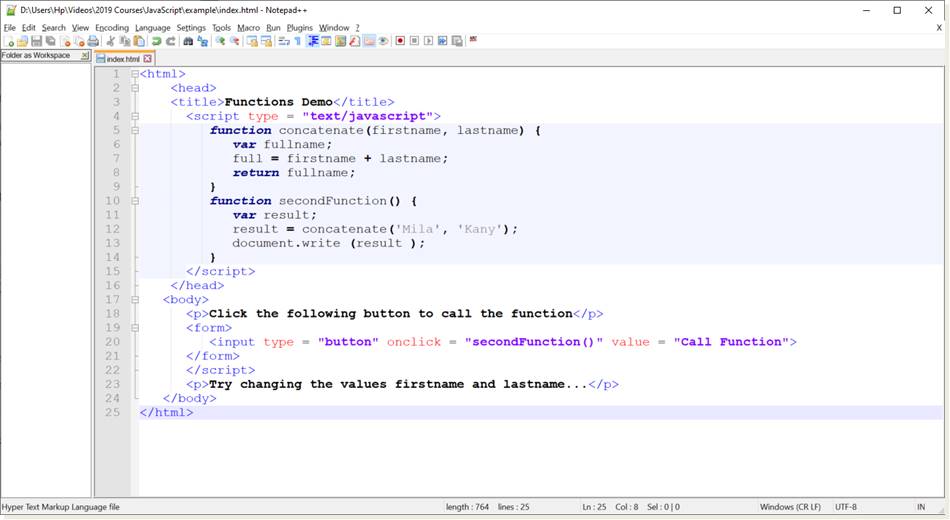Viewport: 950px width, 520px height.
Task: Collapse the script block fold on line 4
Action: (x=135, y=116)
